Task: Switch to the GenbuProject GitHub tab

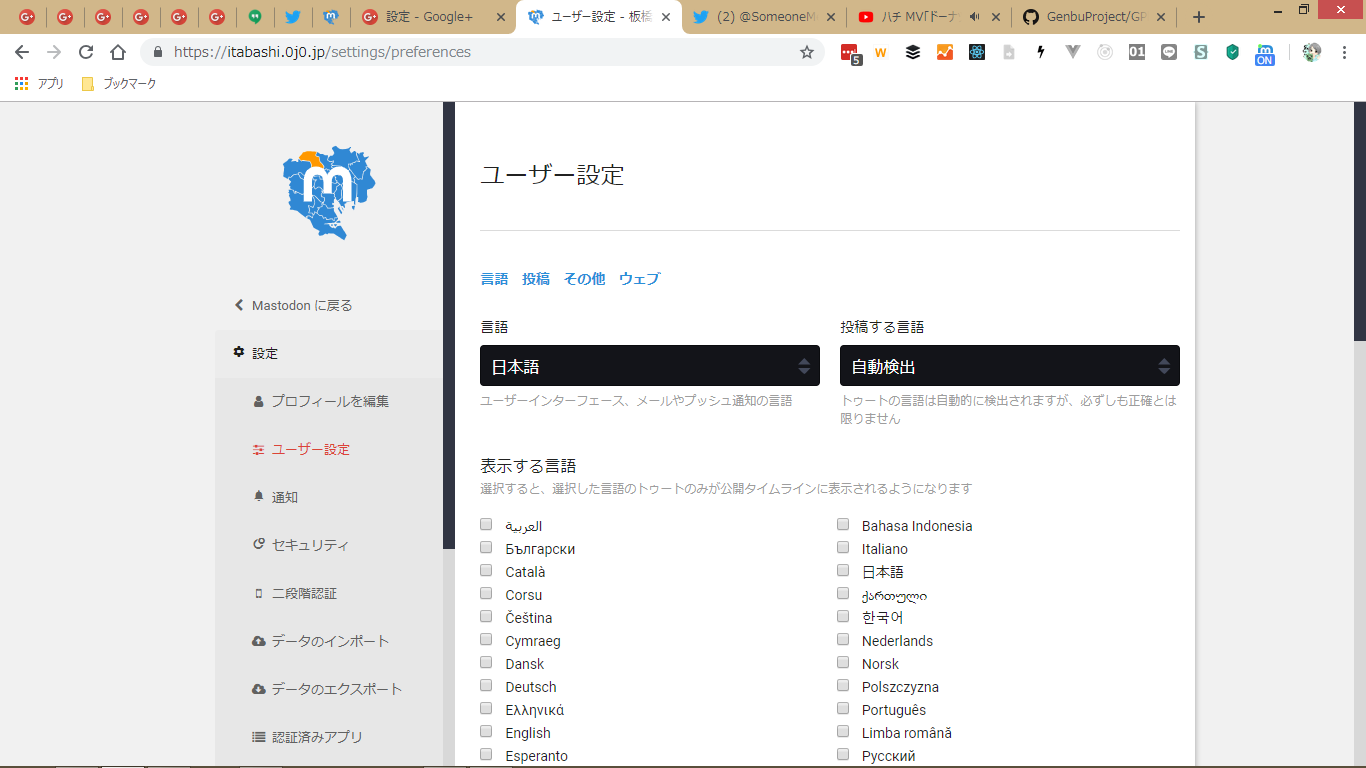Action: click(1093, 17)
